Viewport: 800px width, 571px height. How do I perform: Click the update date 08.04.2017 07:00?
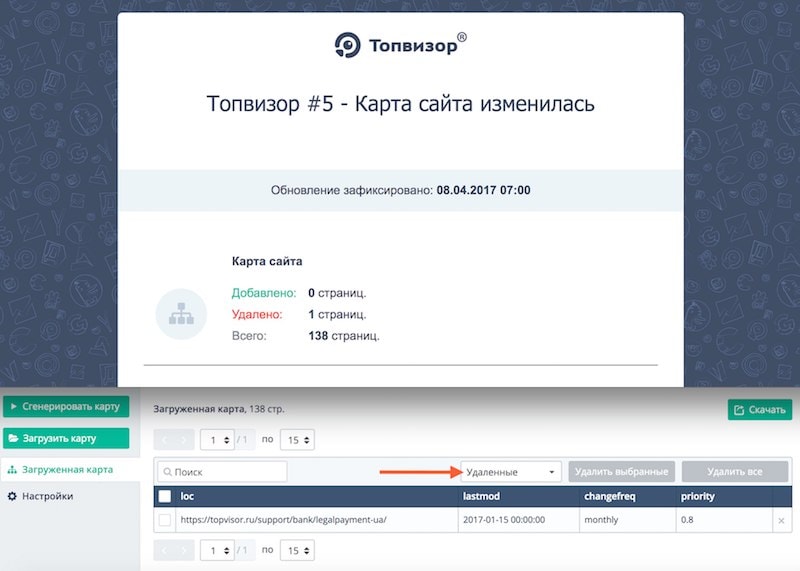[483, 190]
